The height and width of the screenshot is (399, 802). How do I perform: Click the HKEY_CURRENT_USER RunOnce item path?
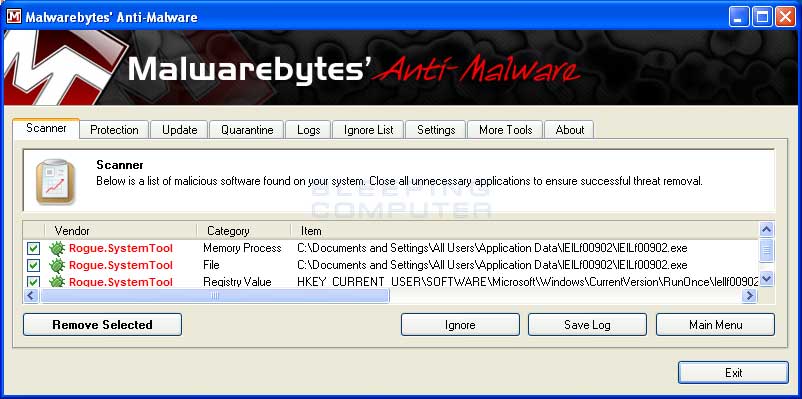coord(527,282)
